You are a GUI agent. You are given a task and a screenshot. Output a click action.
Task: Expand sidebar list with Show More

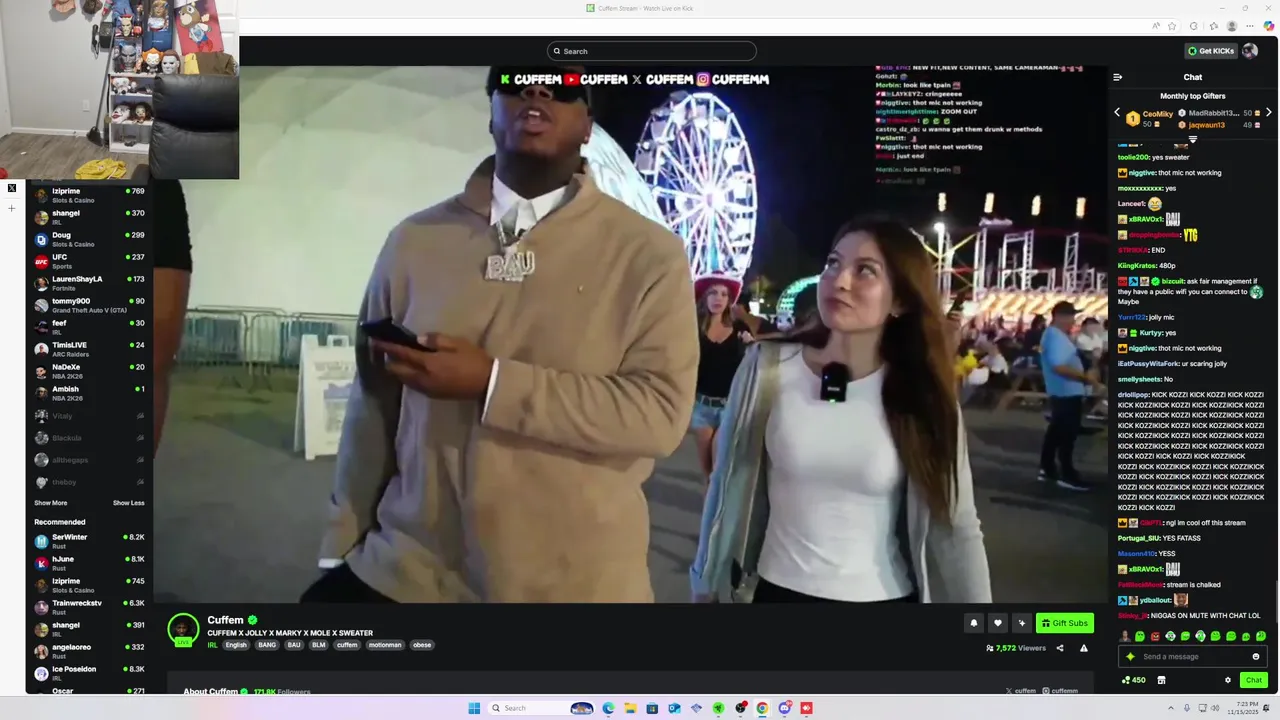tap(51, 503)
